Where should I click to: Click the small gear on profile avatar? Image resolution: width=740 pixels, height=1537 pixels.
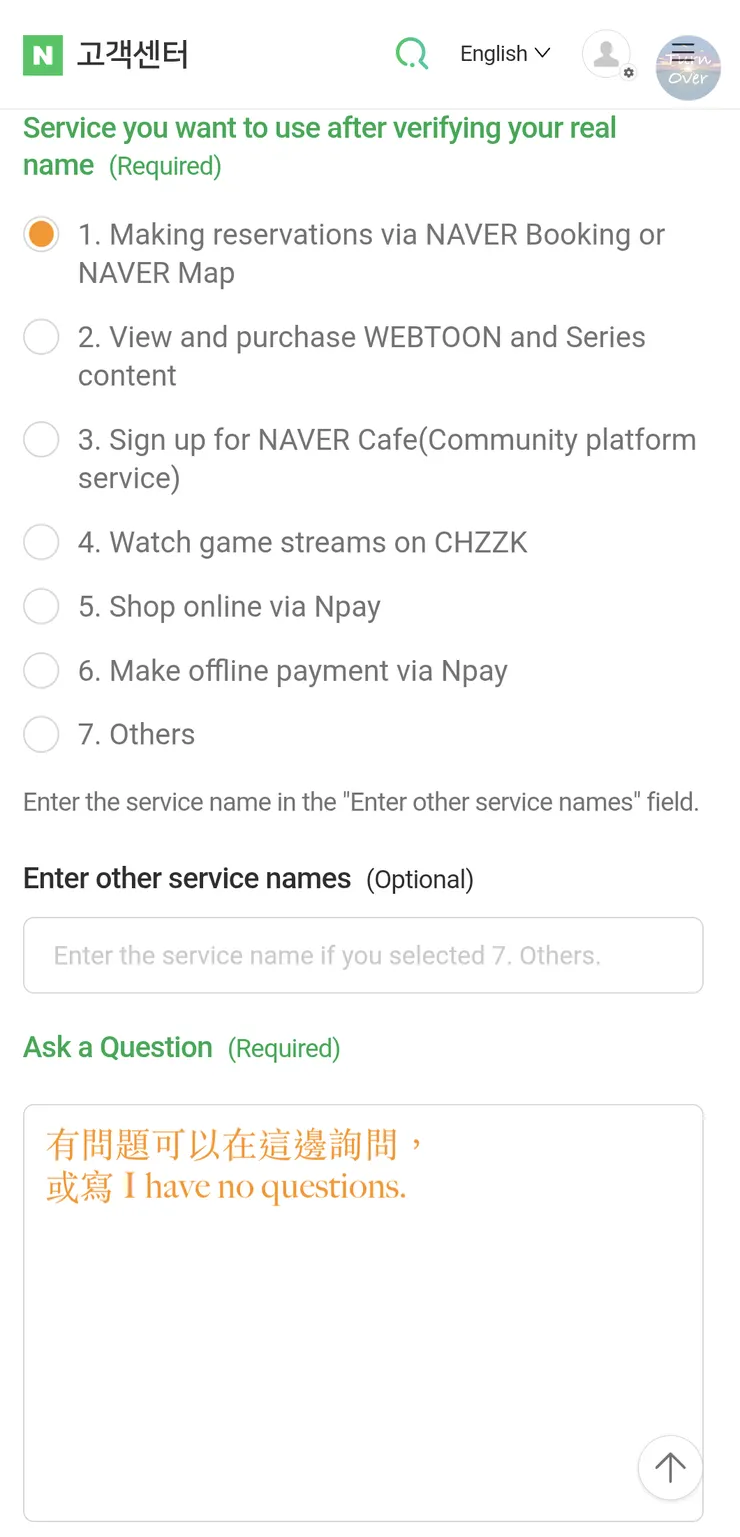(629, 73)
